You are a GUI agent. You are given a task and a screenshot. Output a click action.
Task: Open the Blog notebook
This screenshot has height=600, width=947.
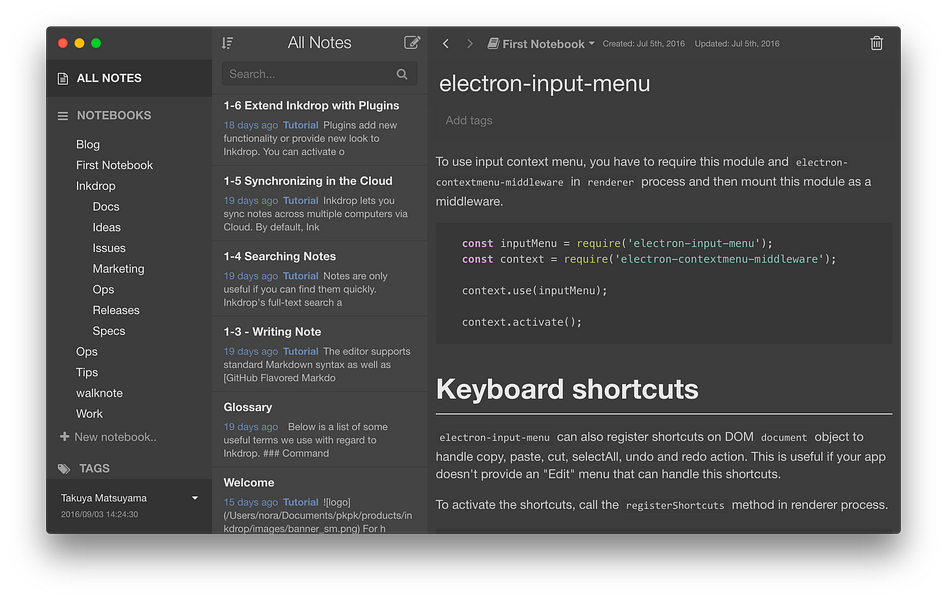point(88,144)
